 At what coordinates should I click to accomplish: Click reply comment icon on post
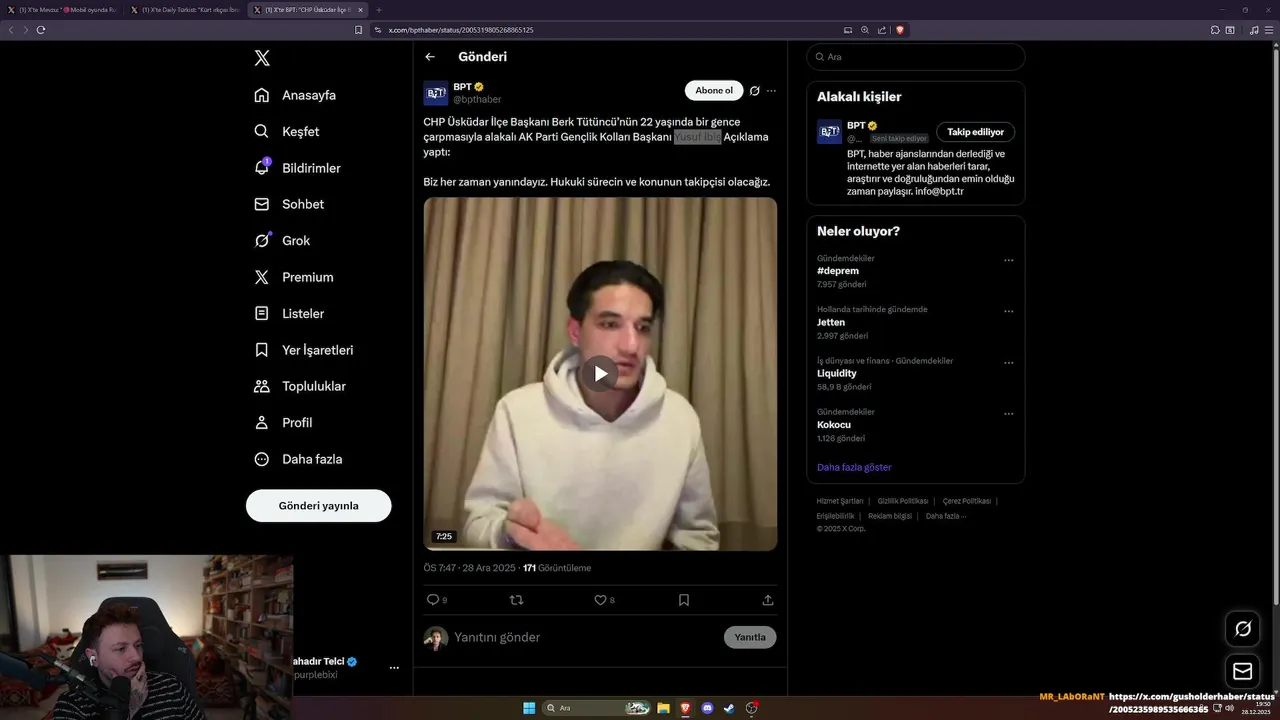(x=433, y=600)
